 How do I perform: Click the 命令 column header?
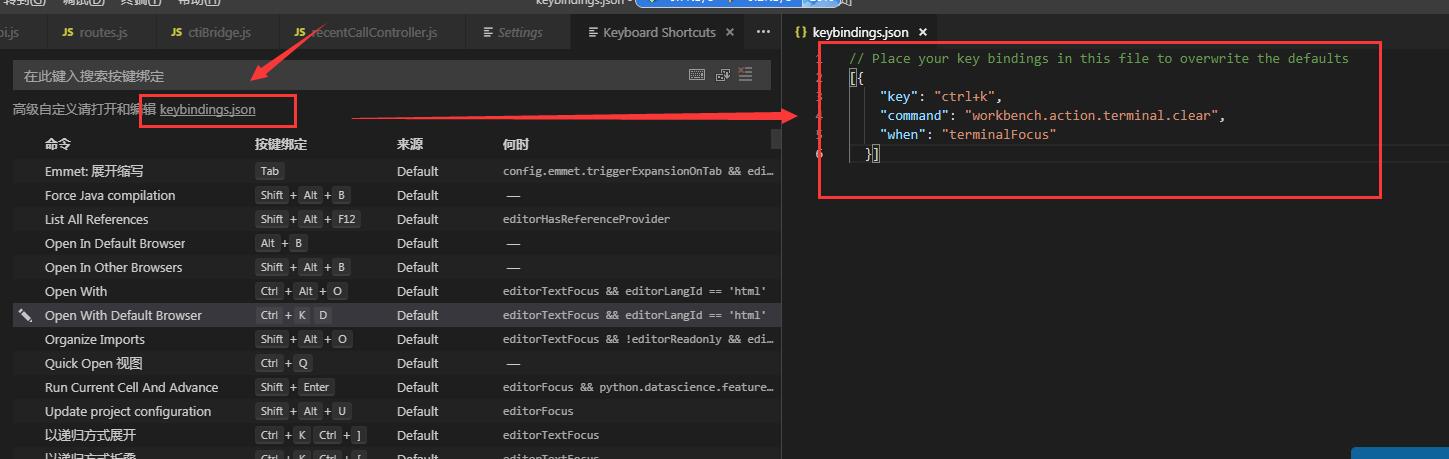click(x=58, y=145)
